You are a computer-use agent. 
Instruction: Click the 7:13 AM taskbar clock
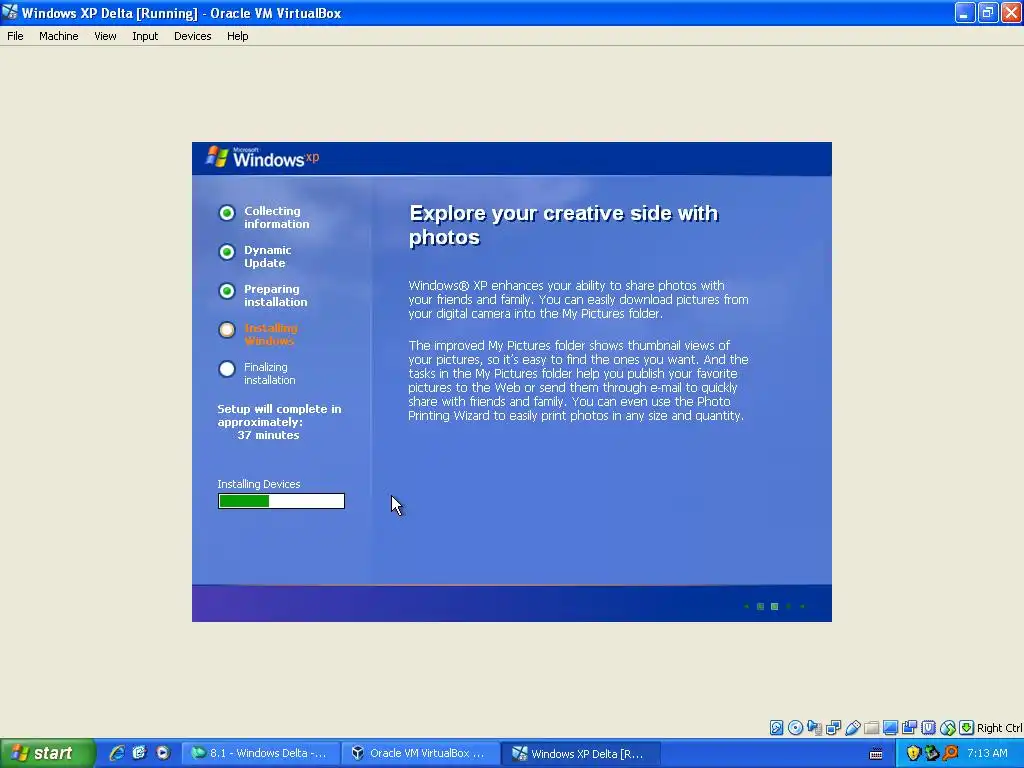pyautogui.click(x=987, y=753)
